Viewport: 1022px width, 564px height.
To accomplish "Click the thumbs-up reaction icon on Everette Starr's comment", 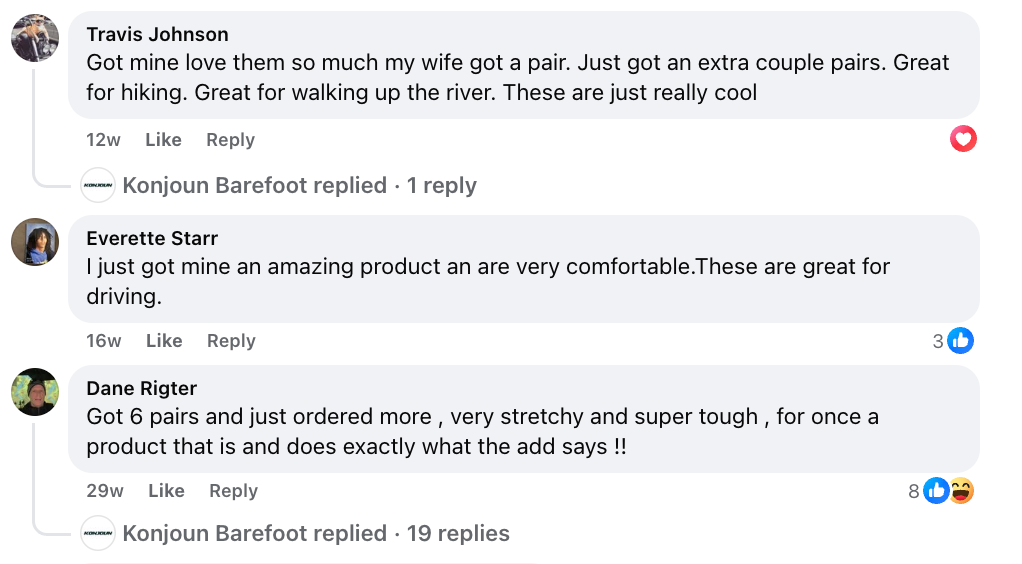I will click(960, 341).
